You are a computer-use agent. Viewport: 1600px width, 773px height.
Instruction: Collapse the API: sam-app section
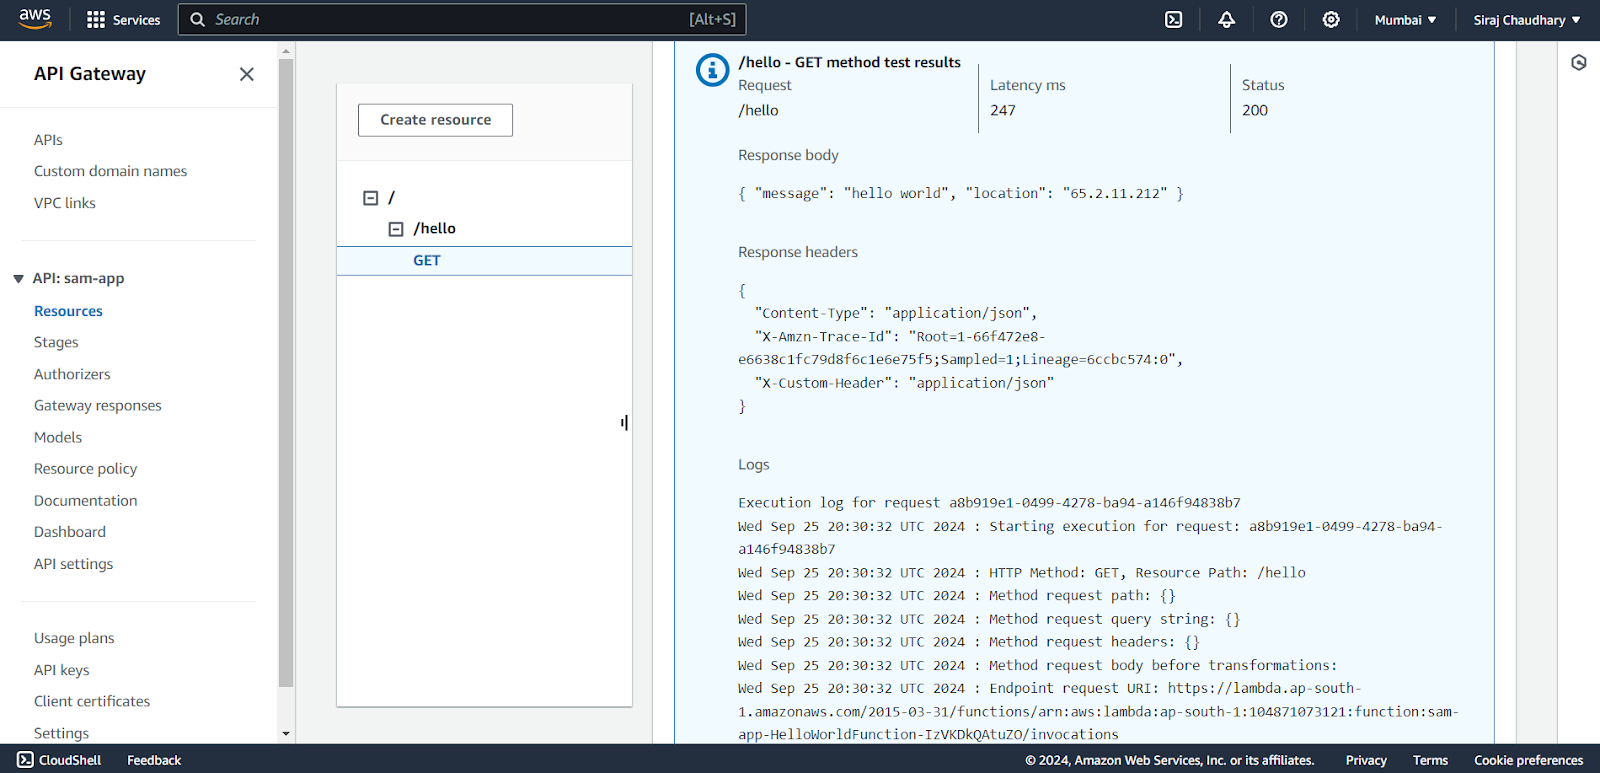pyautogui.click(x=18, y=279)
